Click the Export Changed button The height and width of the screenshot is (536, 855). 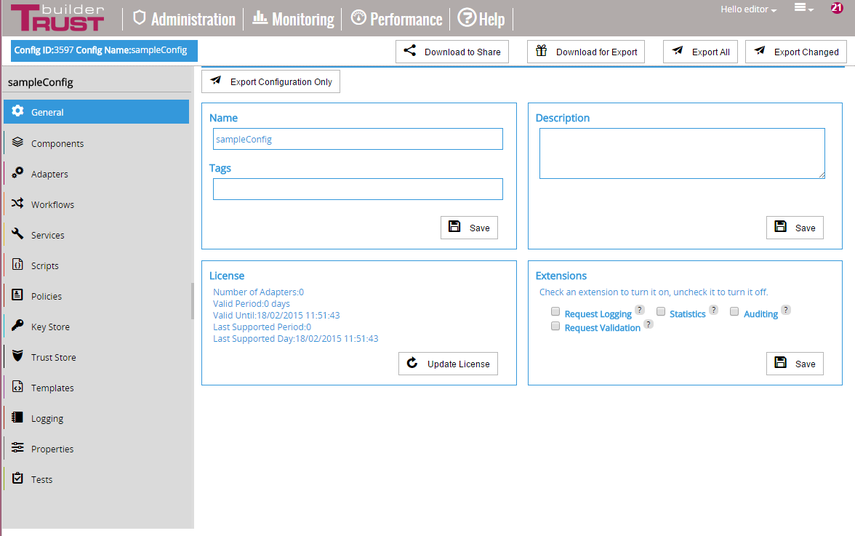pos(796,52)
